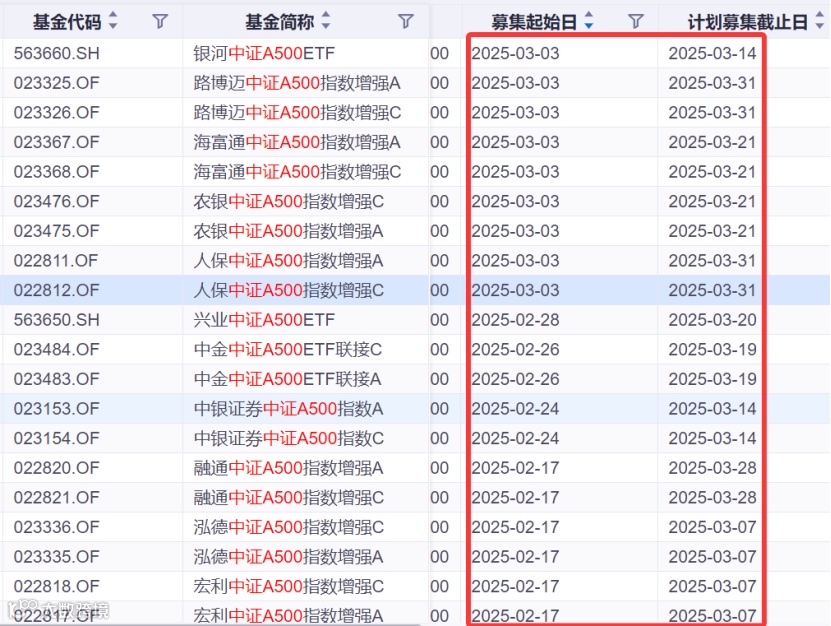Screen dimensions: 831x626
Task: Click the 募集起始日 column header
Action: [x=534, y=22]
